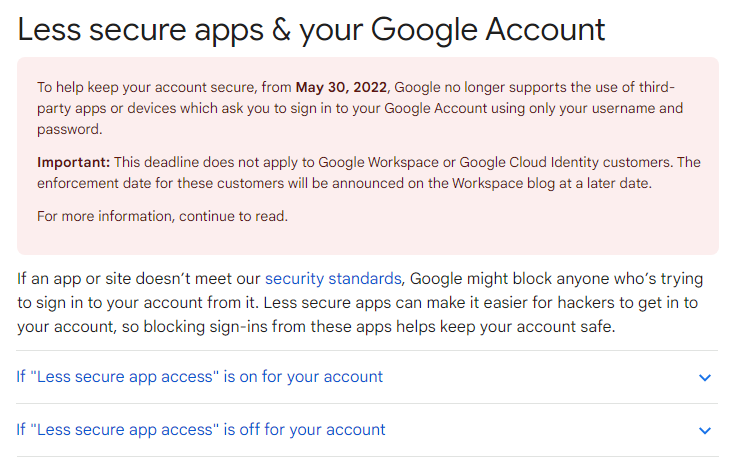Viewport: 745px width, 466px height.
Task: Expand the chevron for "access is off" section
Action: (705, 431)
